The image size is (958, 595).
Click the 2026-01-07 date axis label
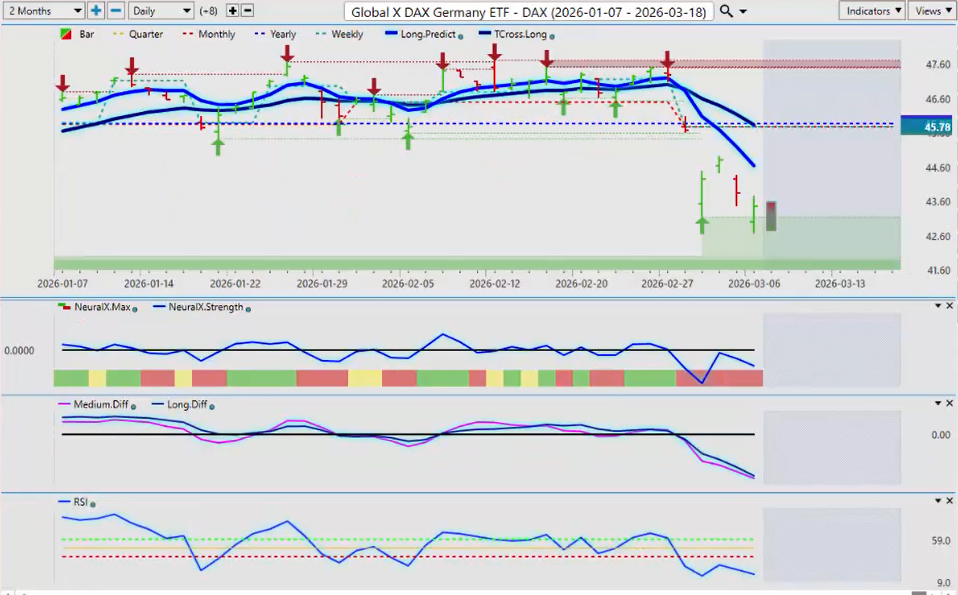pos(62,283)
